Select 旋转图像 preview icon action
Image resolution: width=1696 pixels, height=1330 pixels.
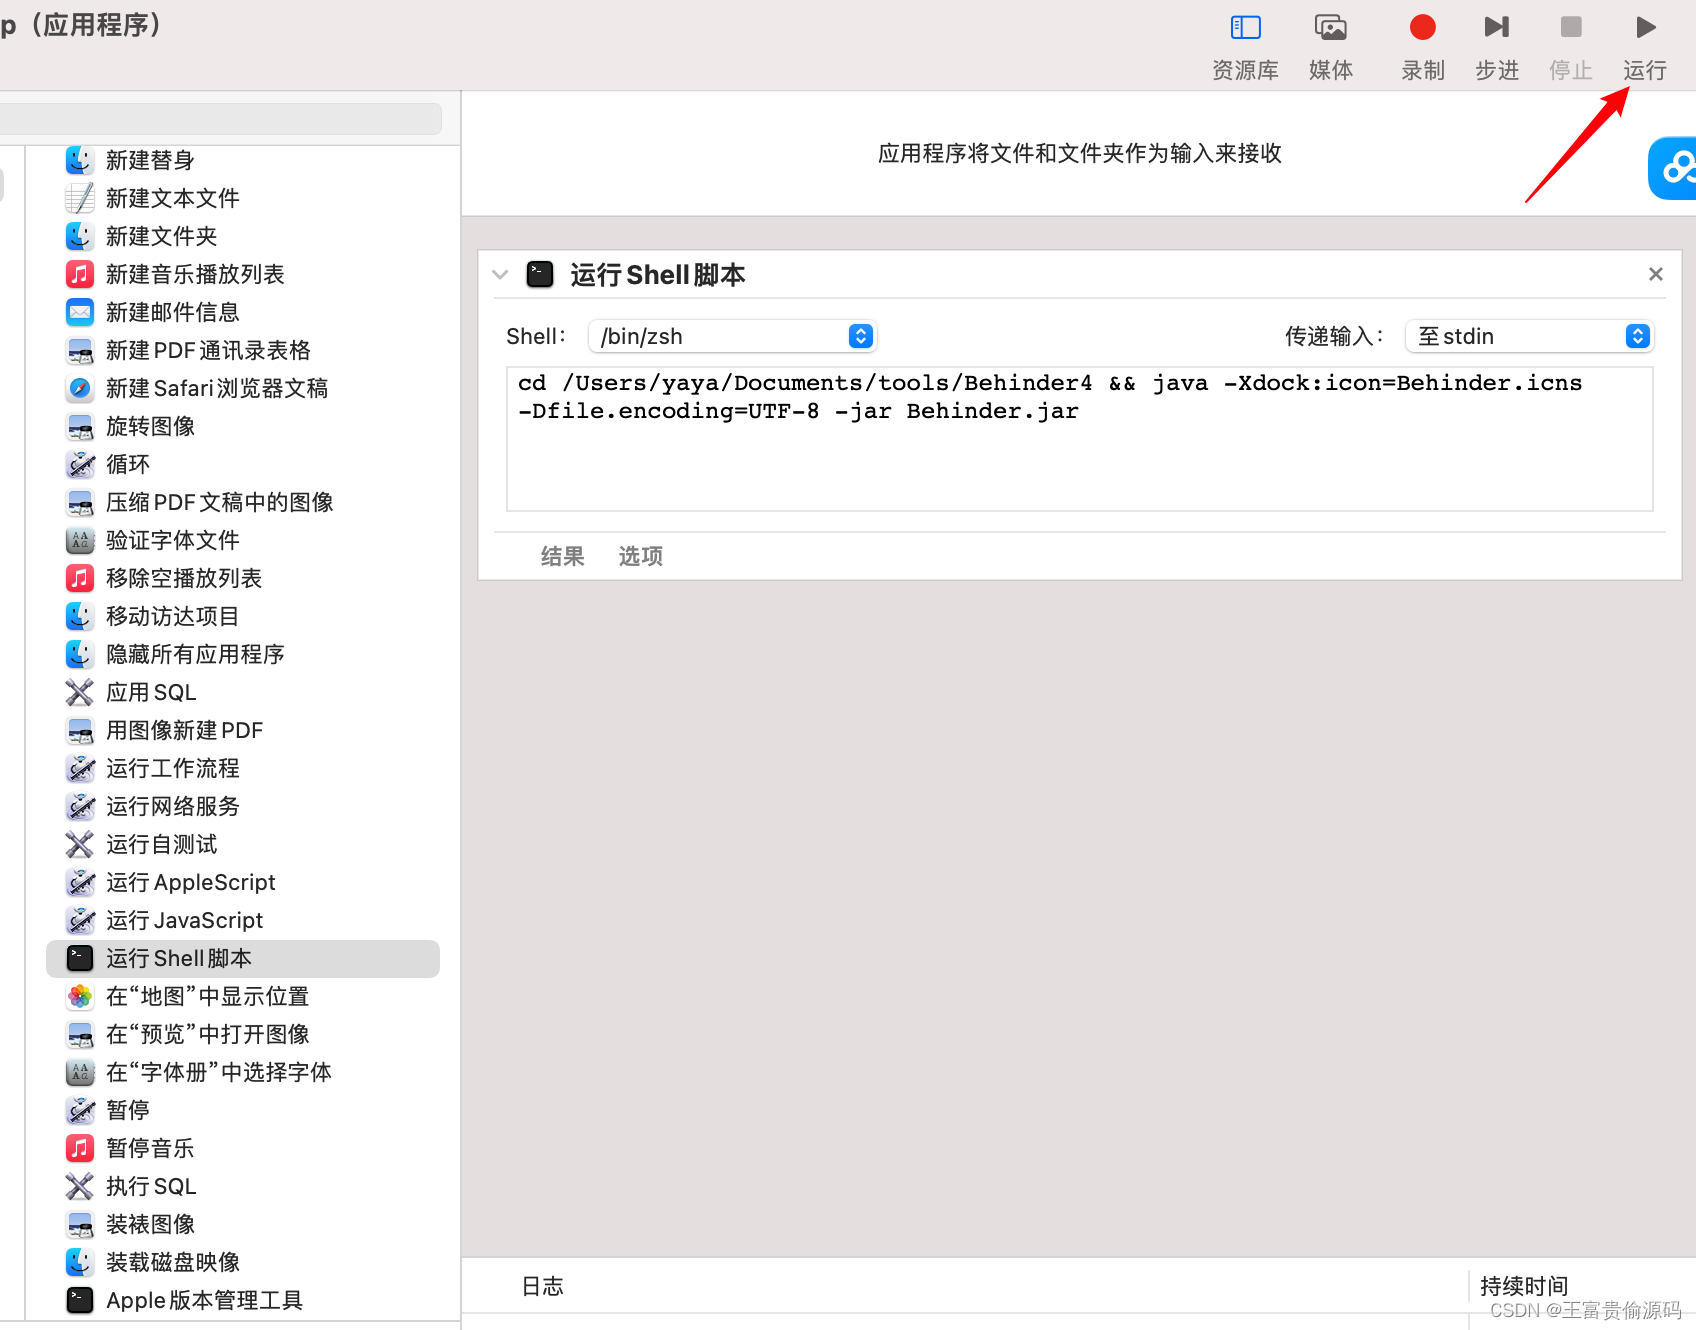click(x=80, y=426)
